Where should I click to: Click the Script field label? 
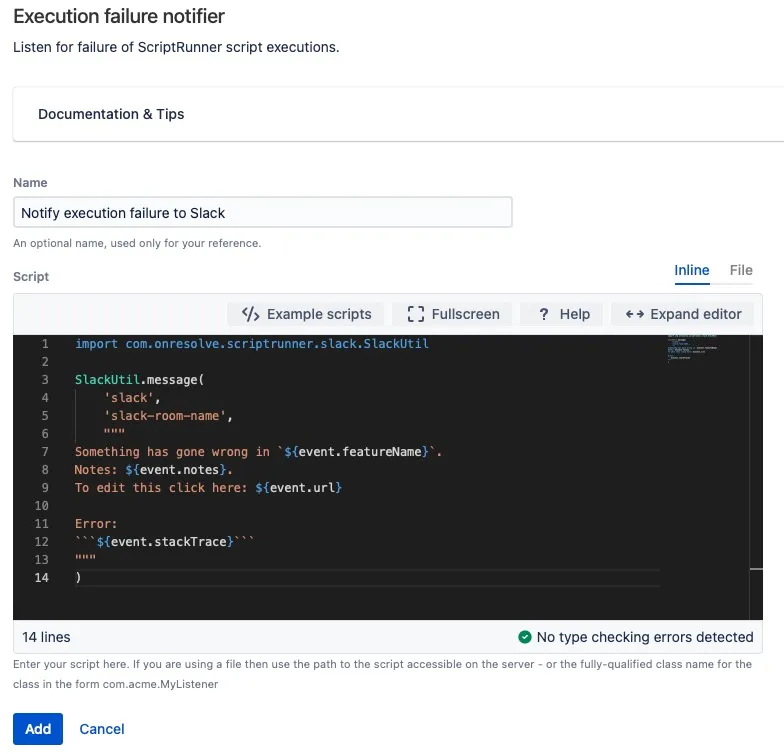pos(31,276)
